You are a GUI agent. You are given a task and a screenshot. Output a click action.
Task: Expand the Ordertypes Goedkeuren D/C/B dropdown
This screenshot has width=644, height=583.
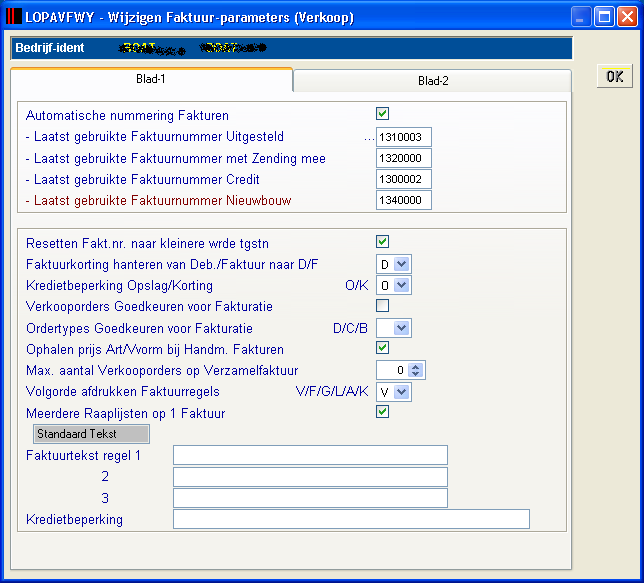401,328
